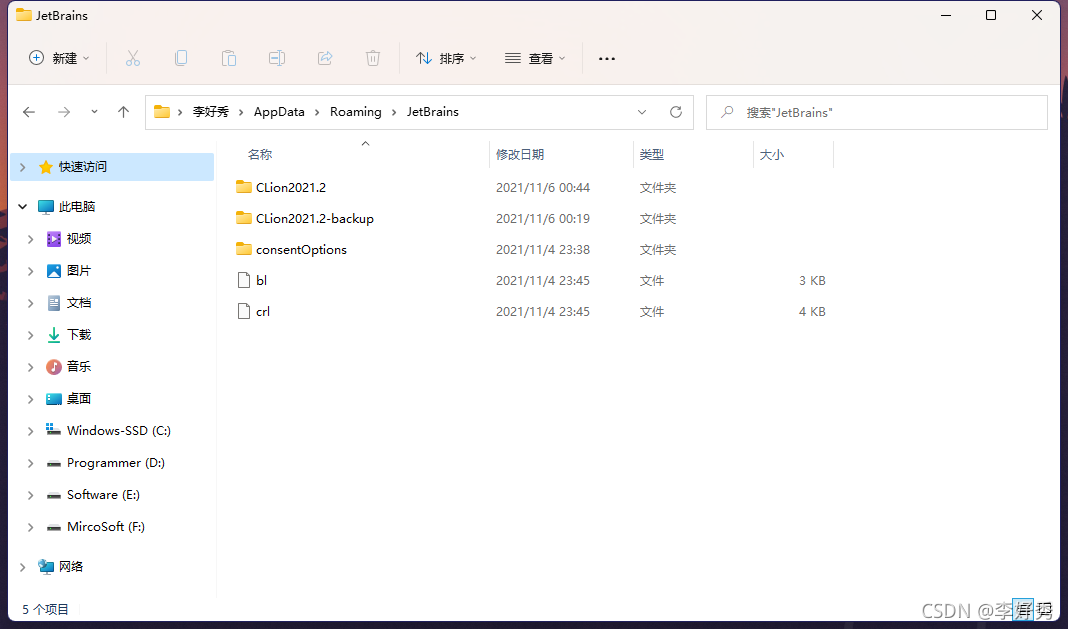Viewport: 1068px width, 629px height.
Task: Select the bl file icon
Action: (244, 280)
